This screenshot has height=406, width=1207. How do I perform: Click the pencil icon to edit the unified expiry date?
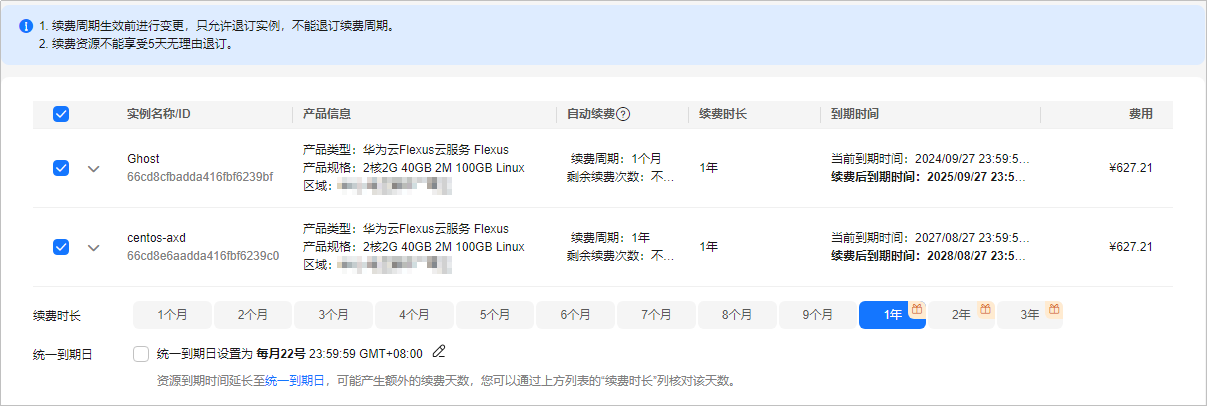coord(438,352)
